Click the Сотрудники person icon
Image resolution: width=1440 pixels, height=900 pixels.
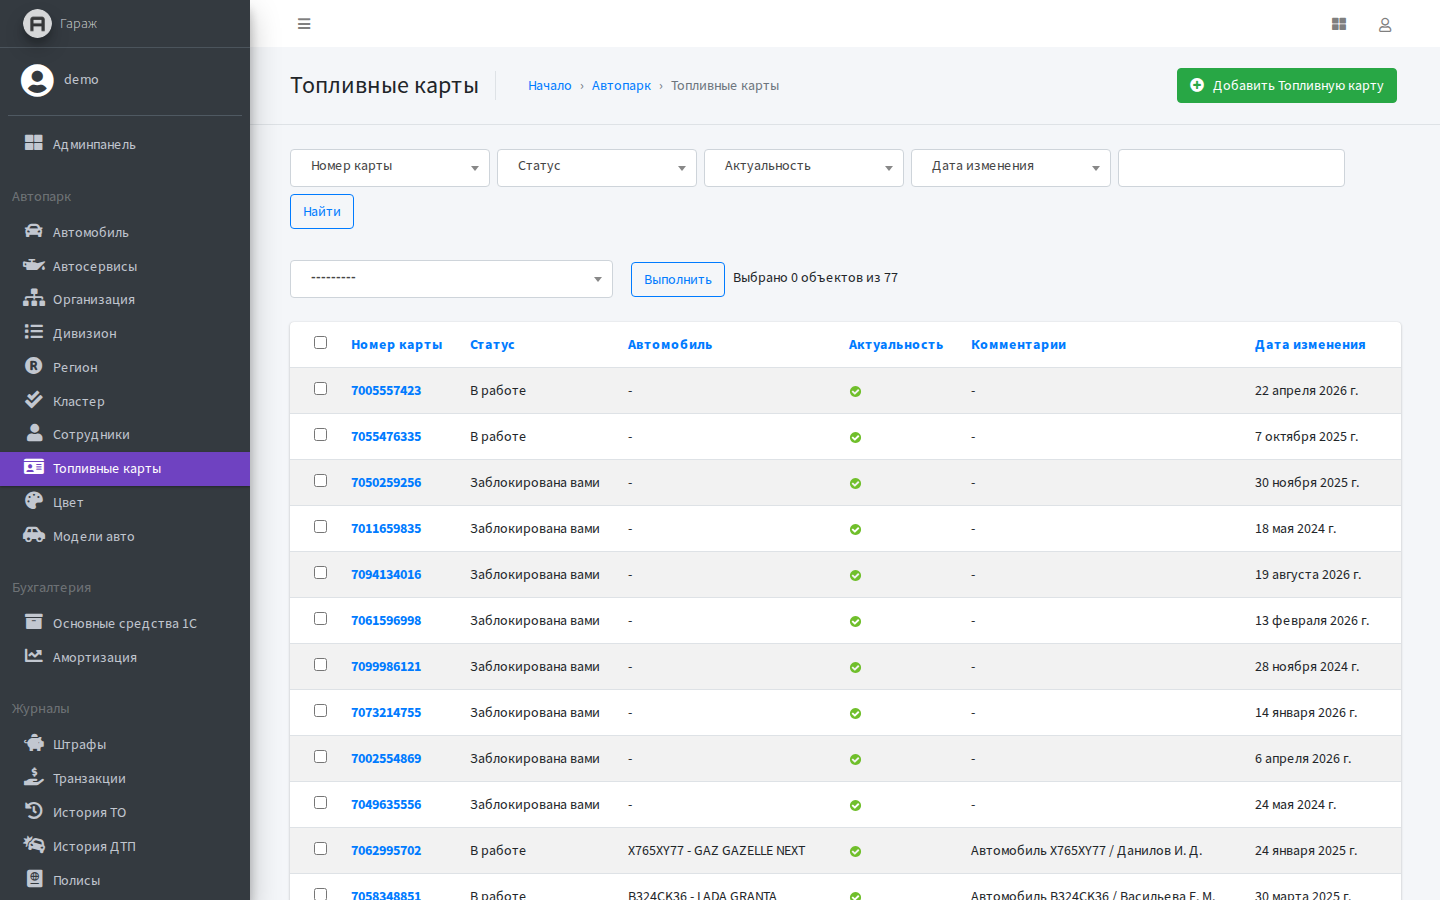pyautogui.click(x=34, y=433)
